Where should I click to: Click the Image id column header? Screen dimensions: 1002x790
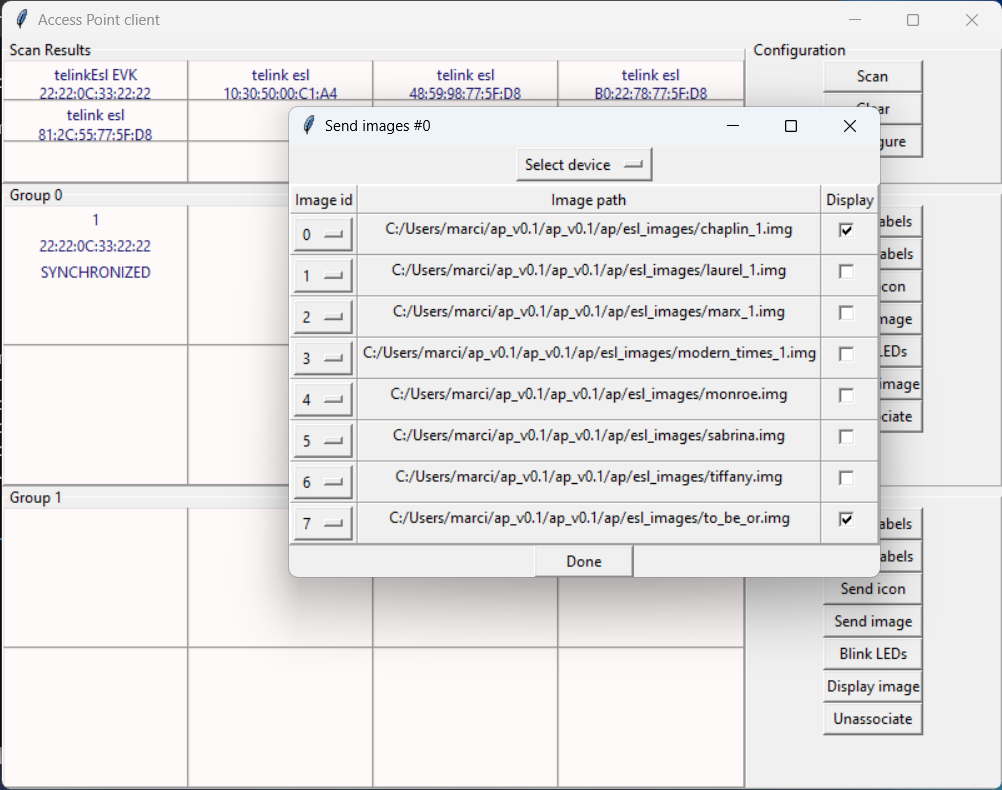323,200
